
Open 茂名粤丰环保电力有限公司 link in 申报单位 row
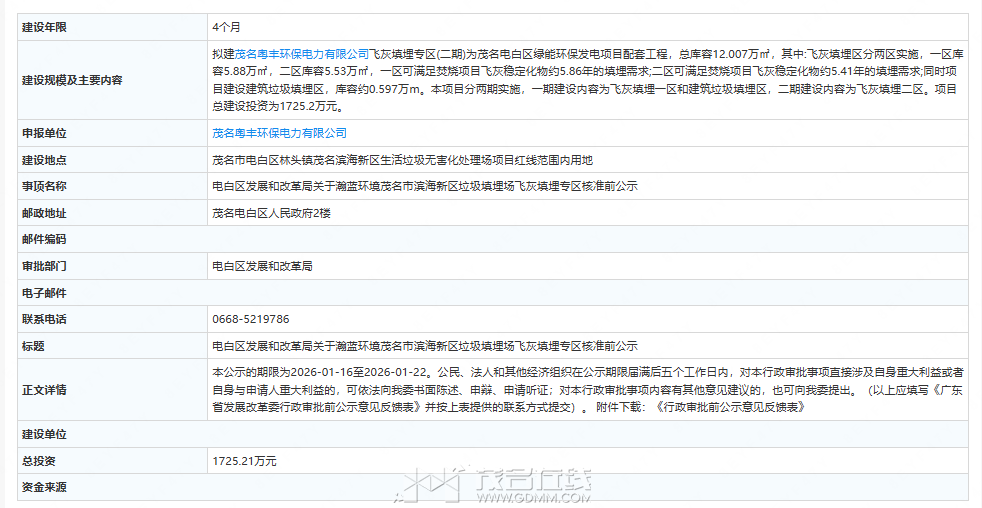coord(279,133)
